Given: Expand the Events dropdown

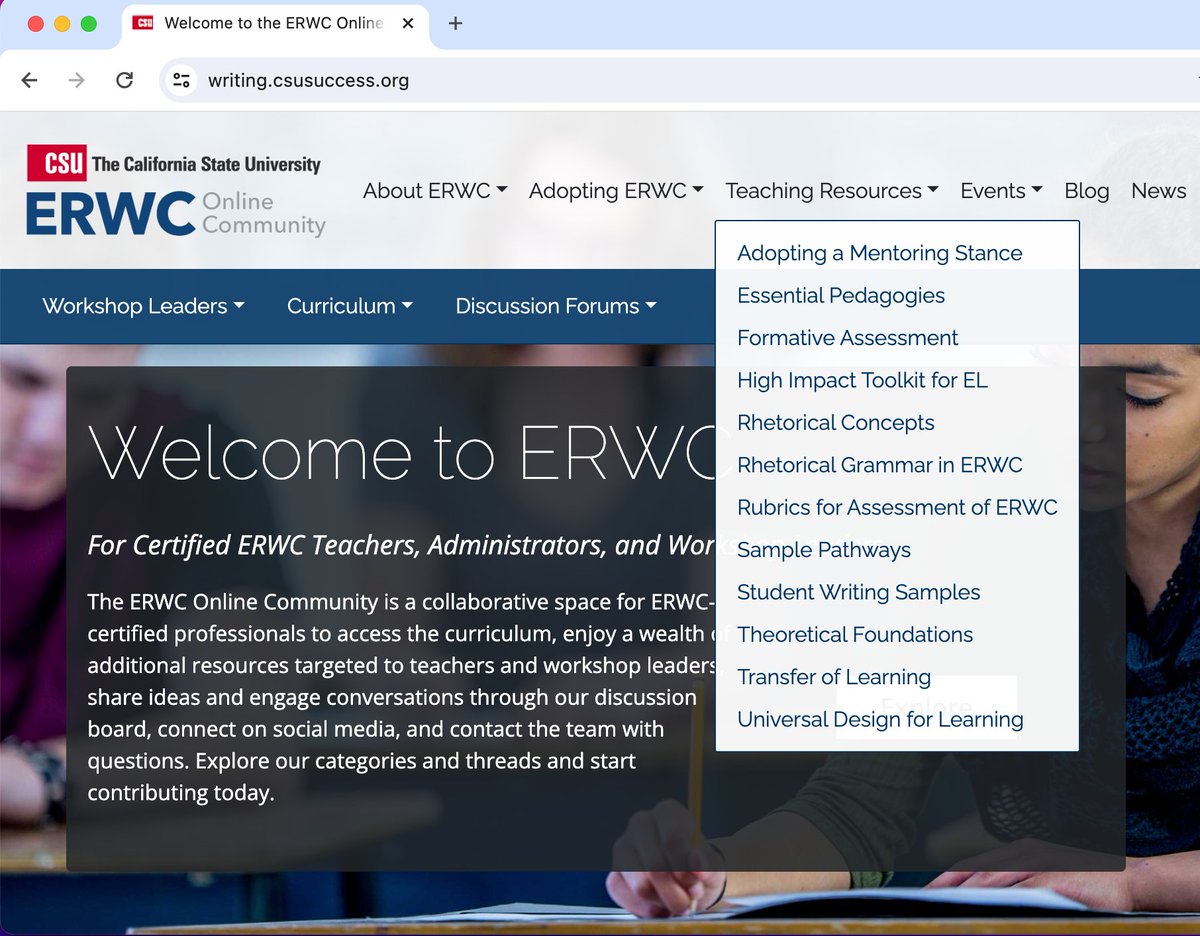Looking at the screenshot, I should (x=1001, y=191).
